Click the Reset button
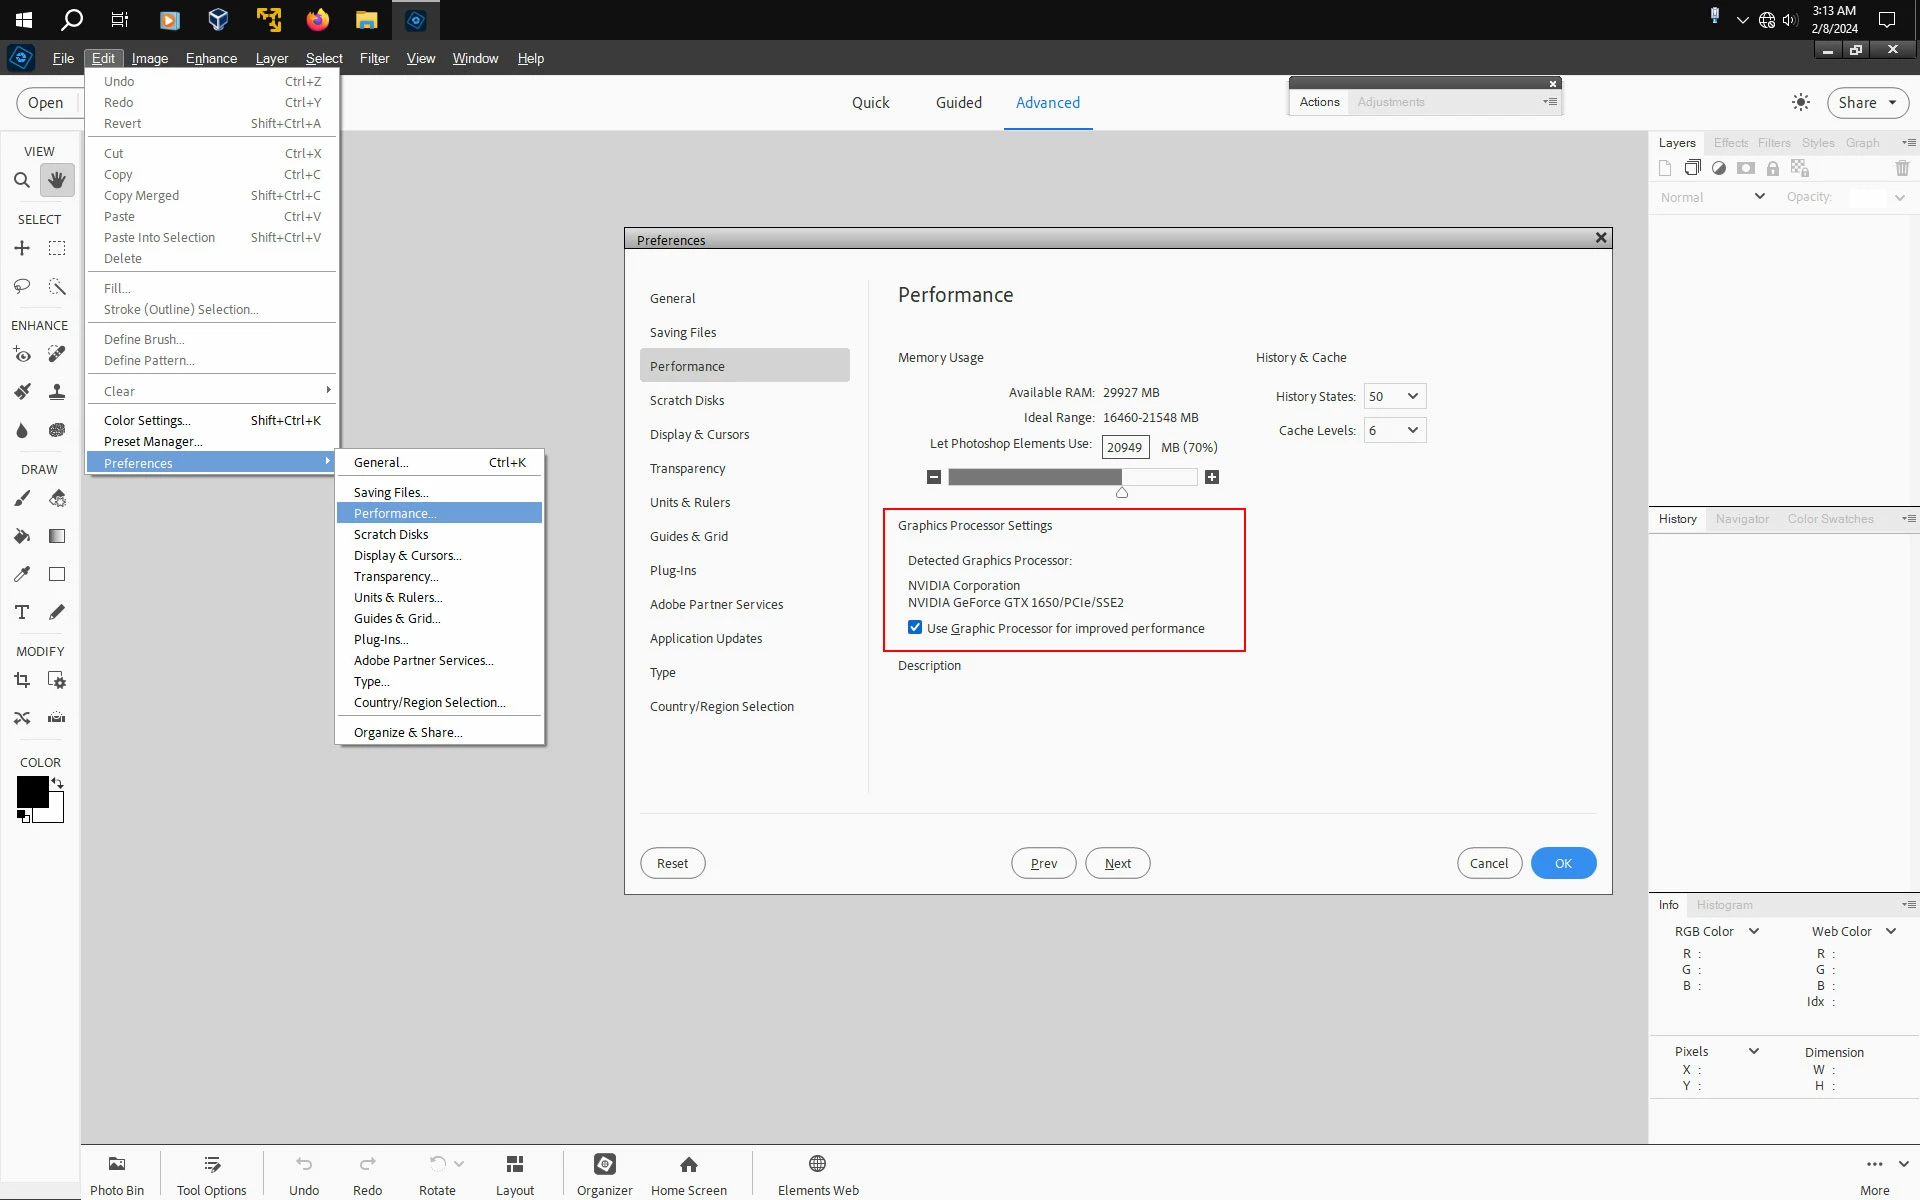 pos(672,863)
